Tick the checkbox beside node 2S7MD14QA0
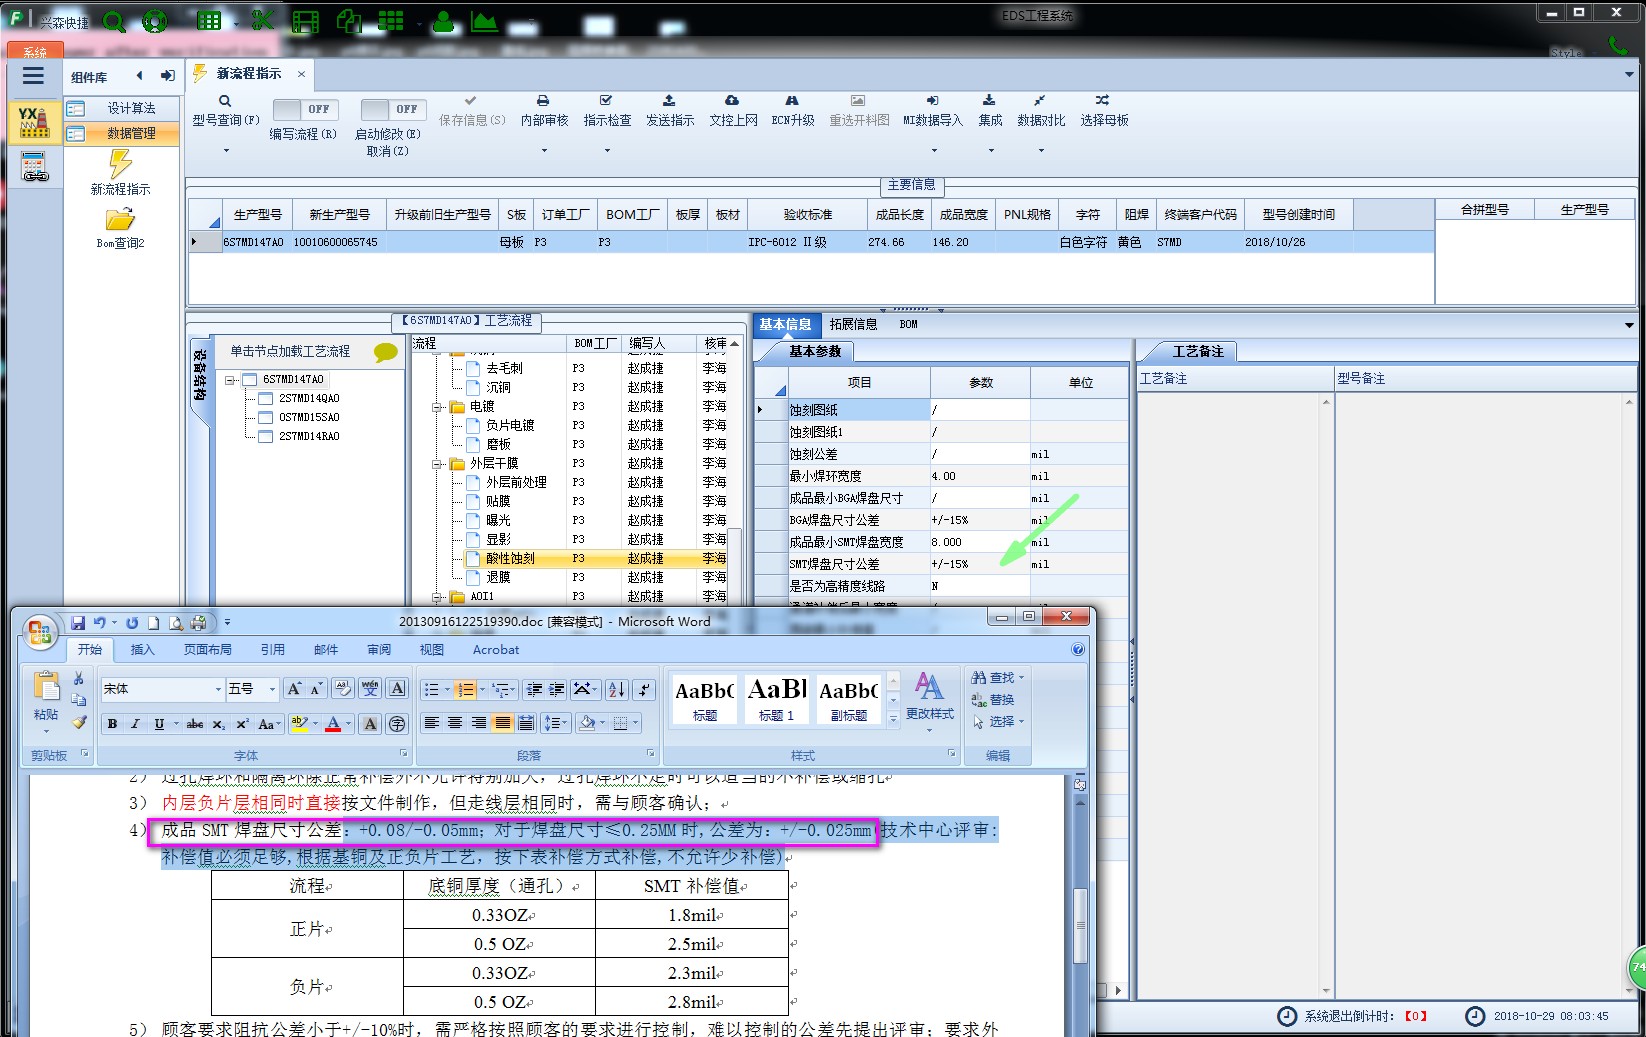The height and width of the screenshot is (1037, 1646). click(x=265, y=398)
